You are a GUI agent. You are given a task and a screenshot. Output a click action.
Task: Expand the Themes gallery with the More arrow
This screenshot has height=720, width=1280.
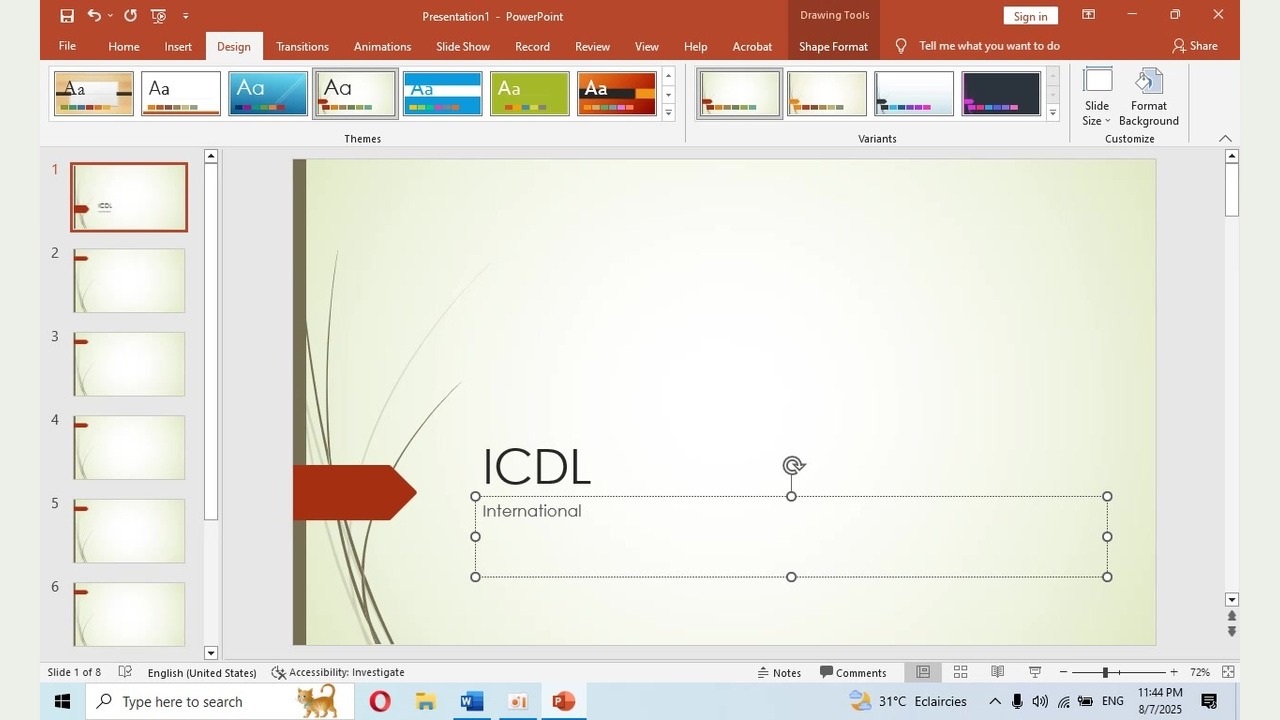tap(669, 113)
